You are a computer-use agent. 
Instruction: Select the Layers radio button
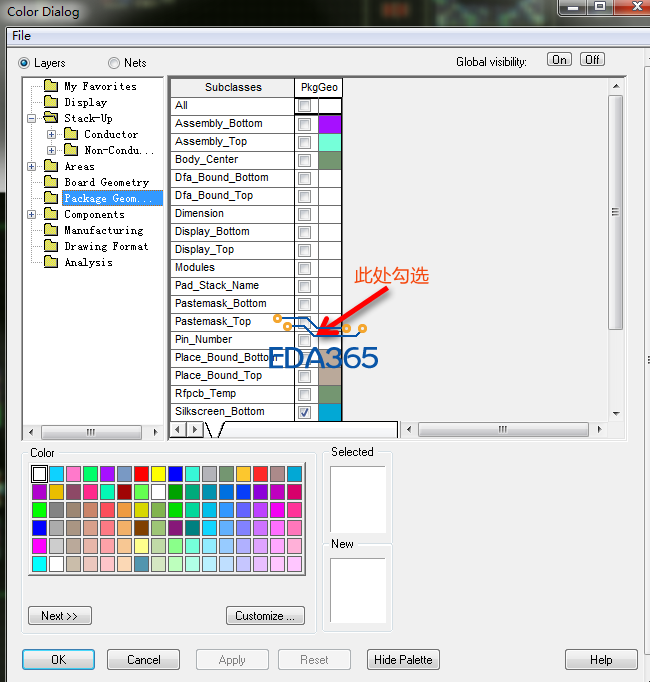(x=24, y=63)
